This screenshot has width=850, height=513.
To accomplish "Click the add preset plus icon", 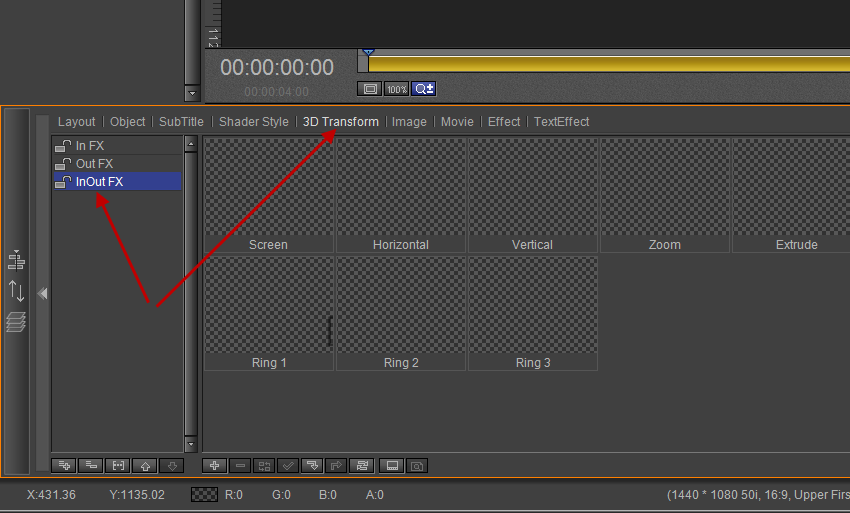I will (x=214, y=466).
